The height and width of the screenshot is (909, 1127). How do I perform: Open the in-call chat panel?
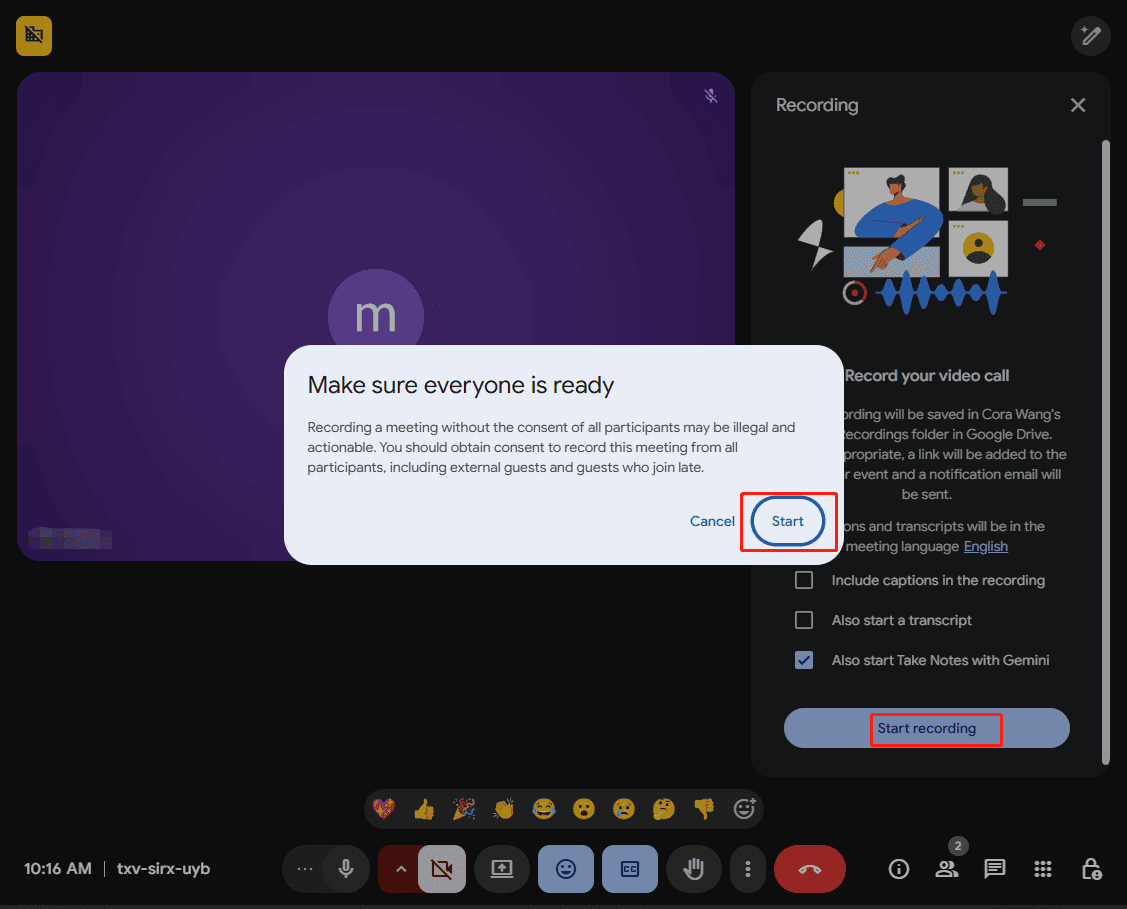(995, 869)
